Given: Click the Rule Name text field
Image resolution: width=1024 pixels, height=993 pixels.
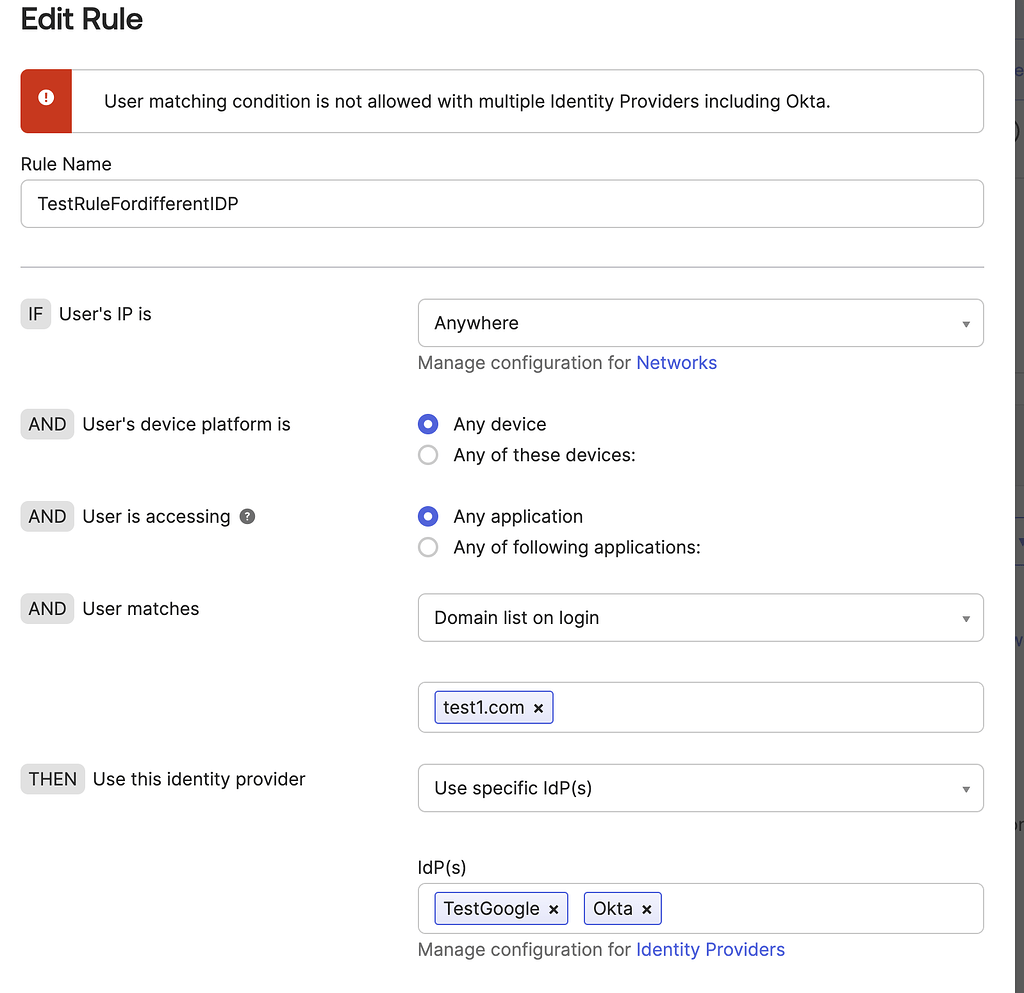Looking at the screenshot, I should (501, 204).
